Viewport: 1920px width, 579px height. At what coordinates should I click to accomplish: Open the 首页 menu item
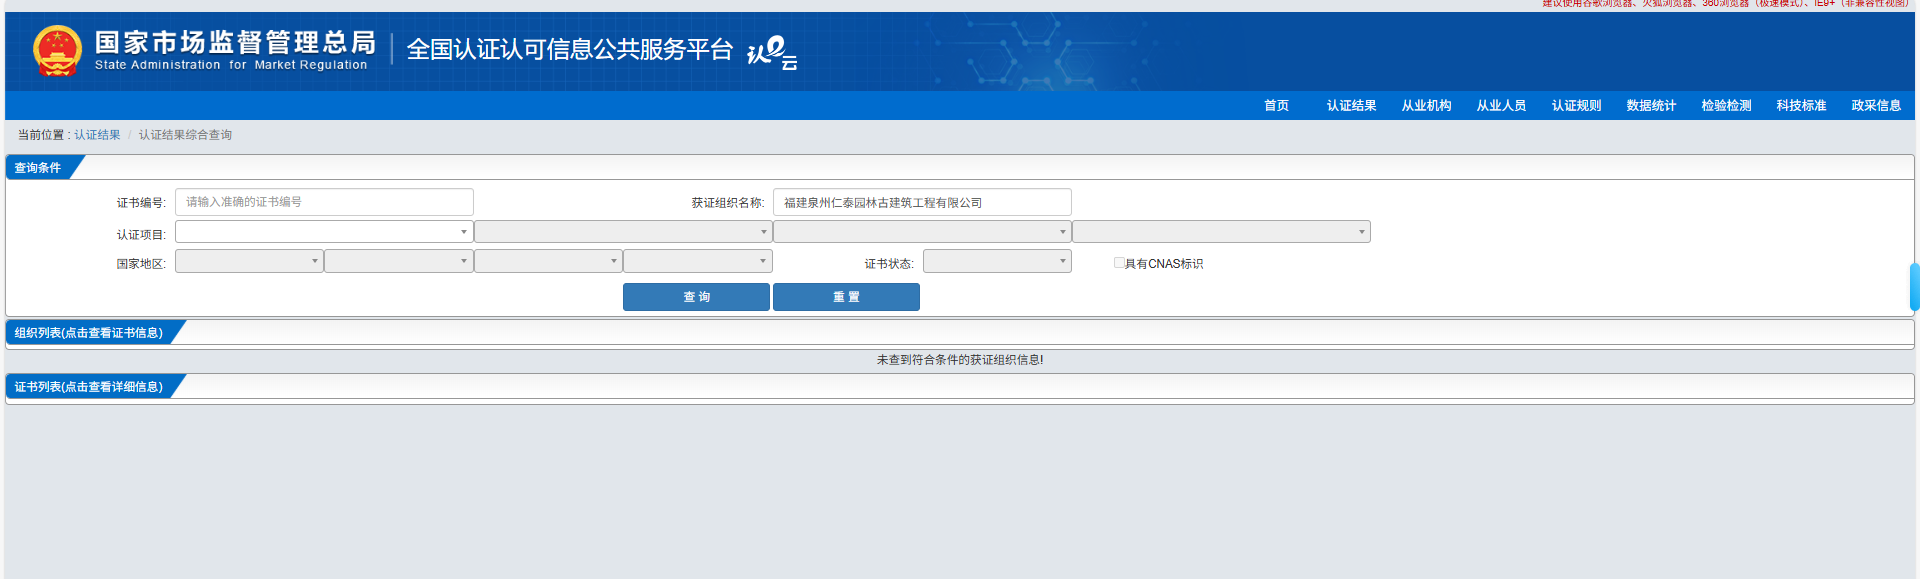pos(1276,105)
